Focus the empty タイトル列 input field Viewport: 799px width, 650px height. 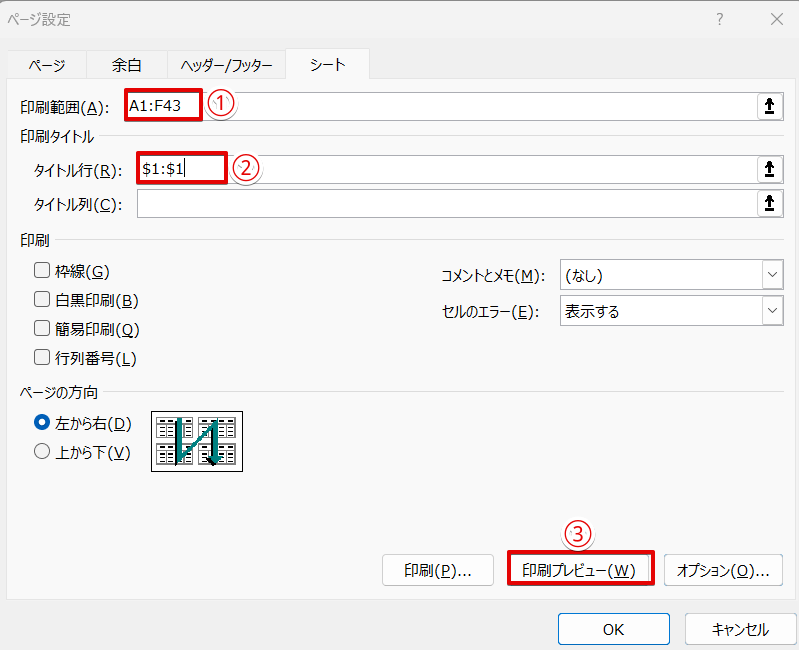pyautogui.click(x=447, y=203)
